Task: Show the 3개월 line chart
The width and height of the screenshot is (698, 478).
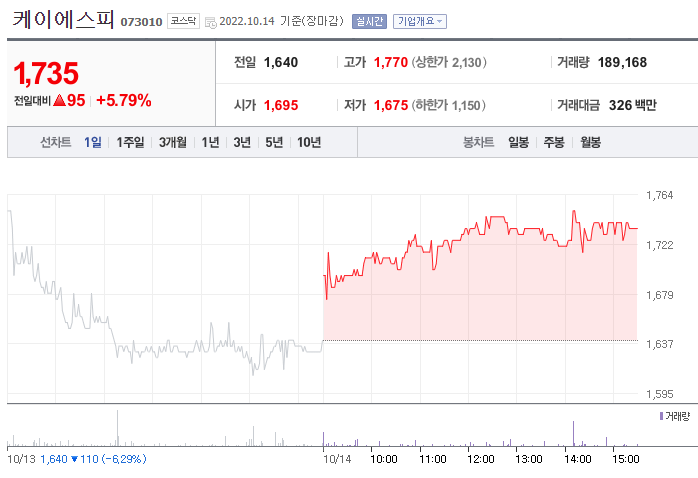Action: (173, 142)
